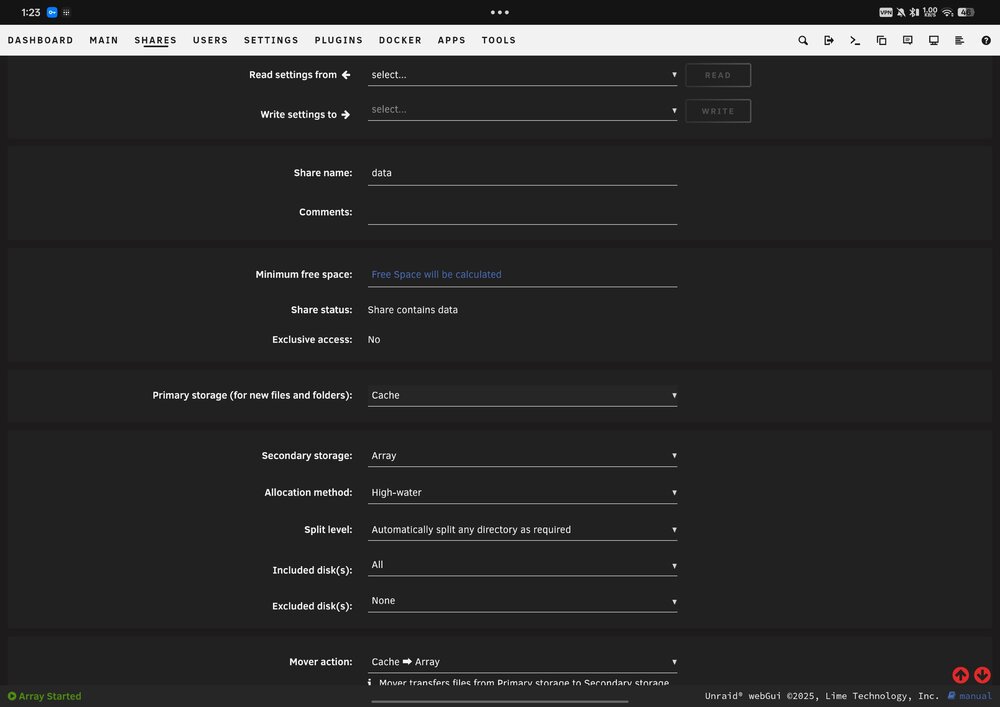Image resolution: width=1000 pixels, height=707 pixels.
Task: Click the Array Started status indicator
Action: coord(45,696)
